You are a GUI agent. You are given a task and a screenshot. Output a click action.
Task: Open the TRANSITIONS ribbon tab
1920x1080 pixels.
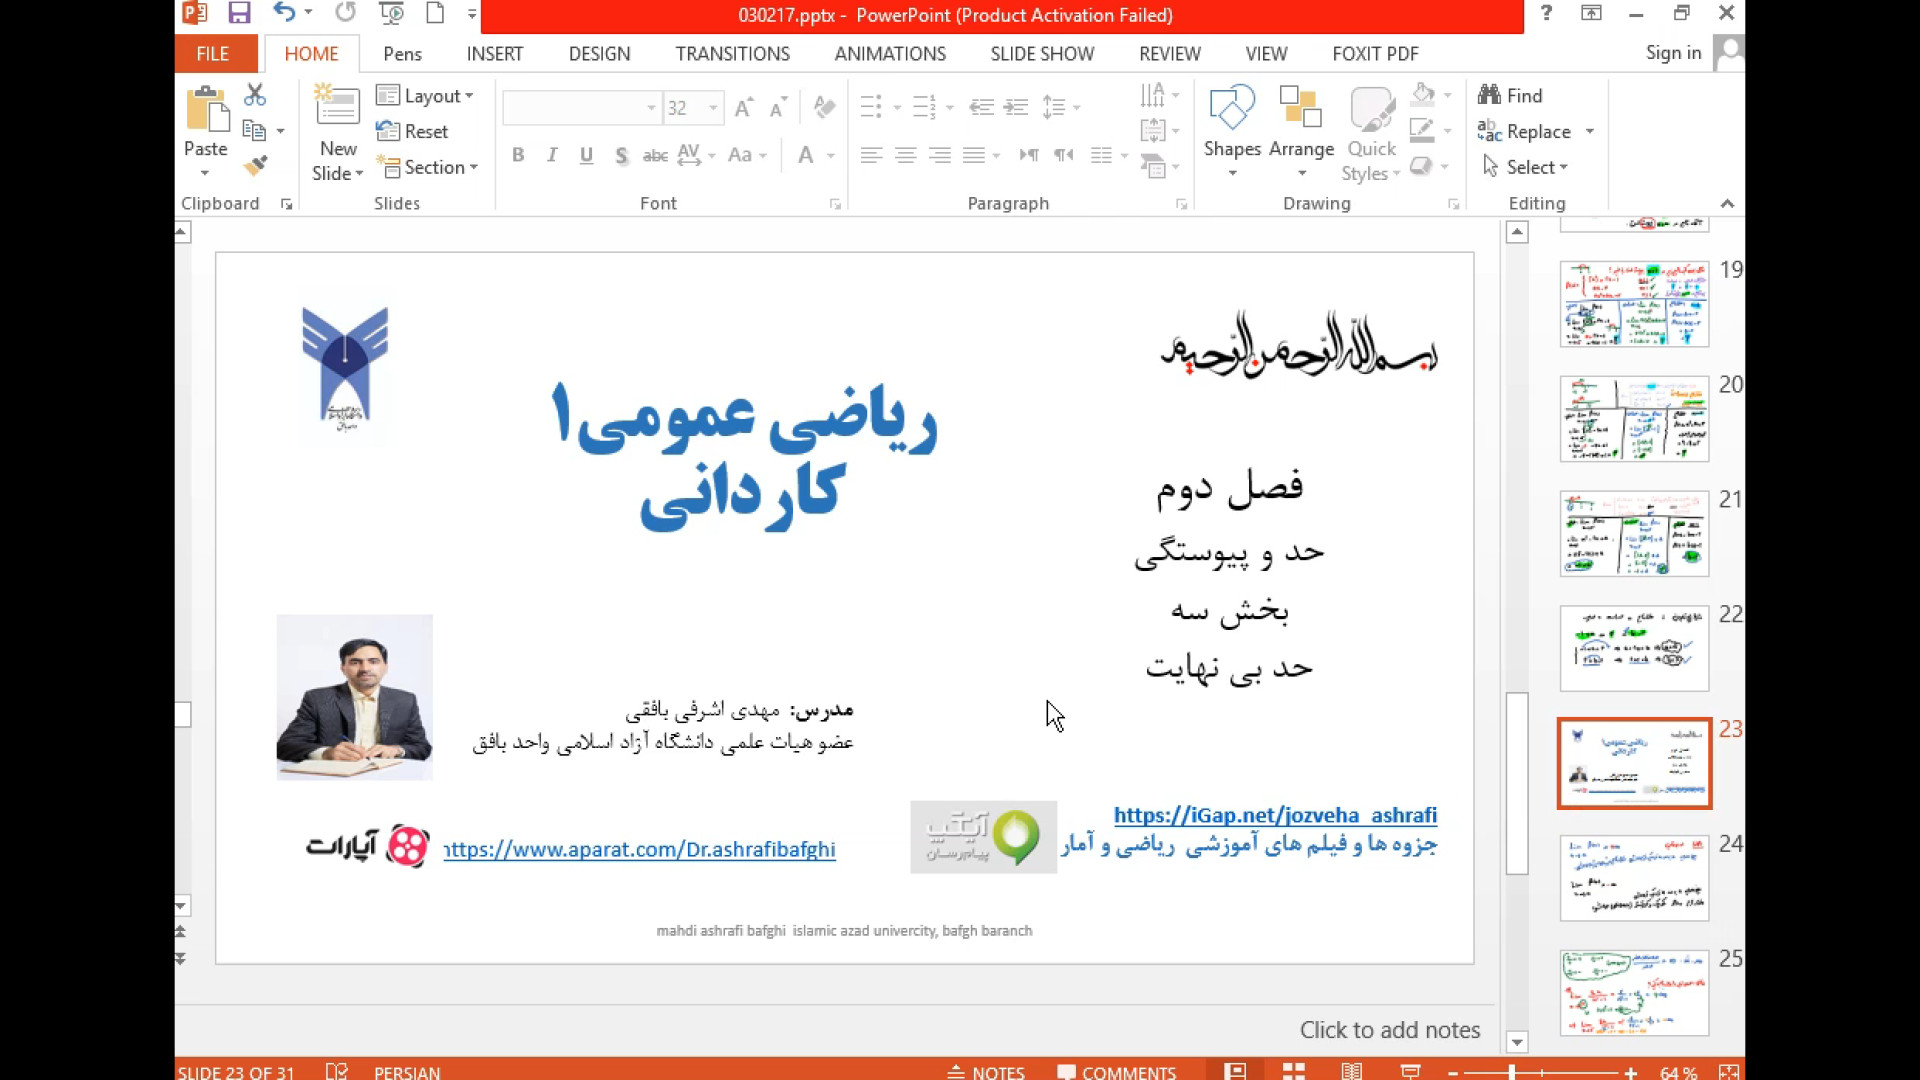(732, 54)
